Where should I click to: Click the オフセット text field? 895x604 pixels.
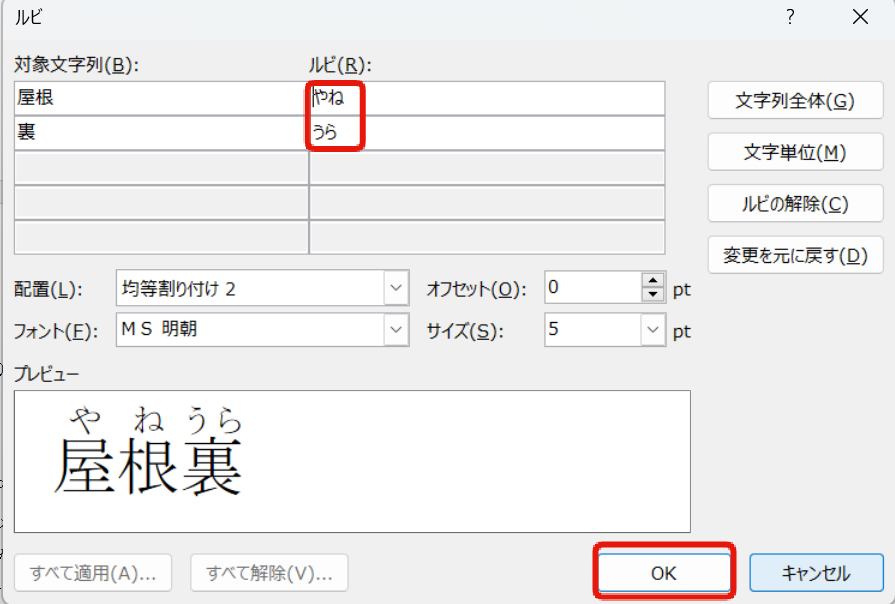pos(592,289)
